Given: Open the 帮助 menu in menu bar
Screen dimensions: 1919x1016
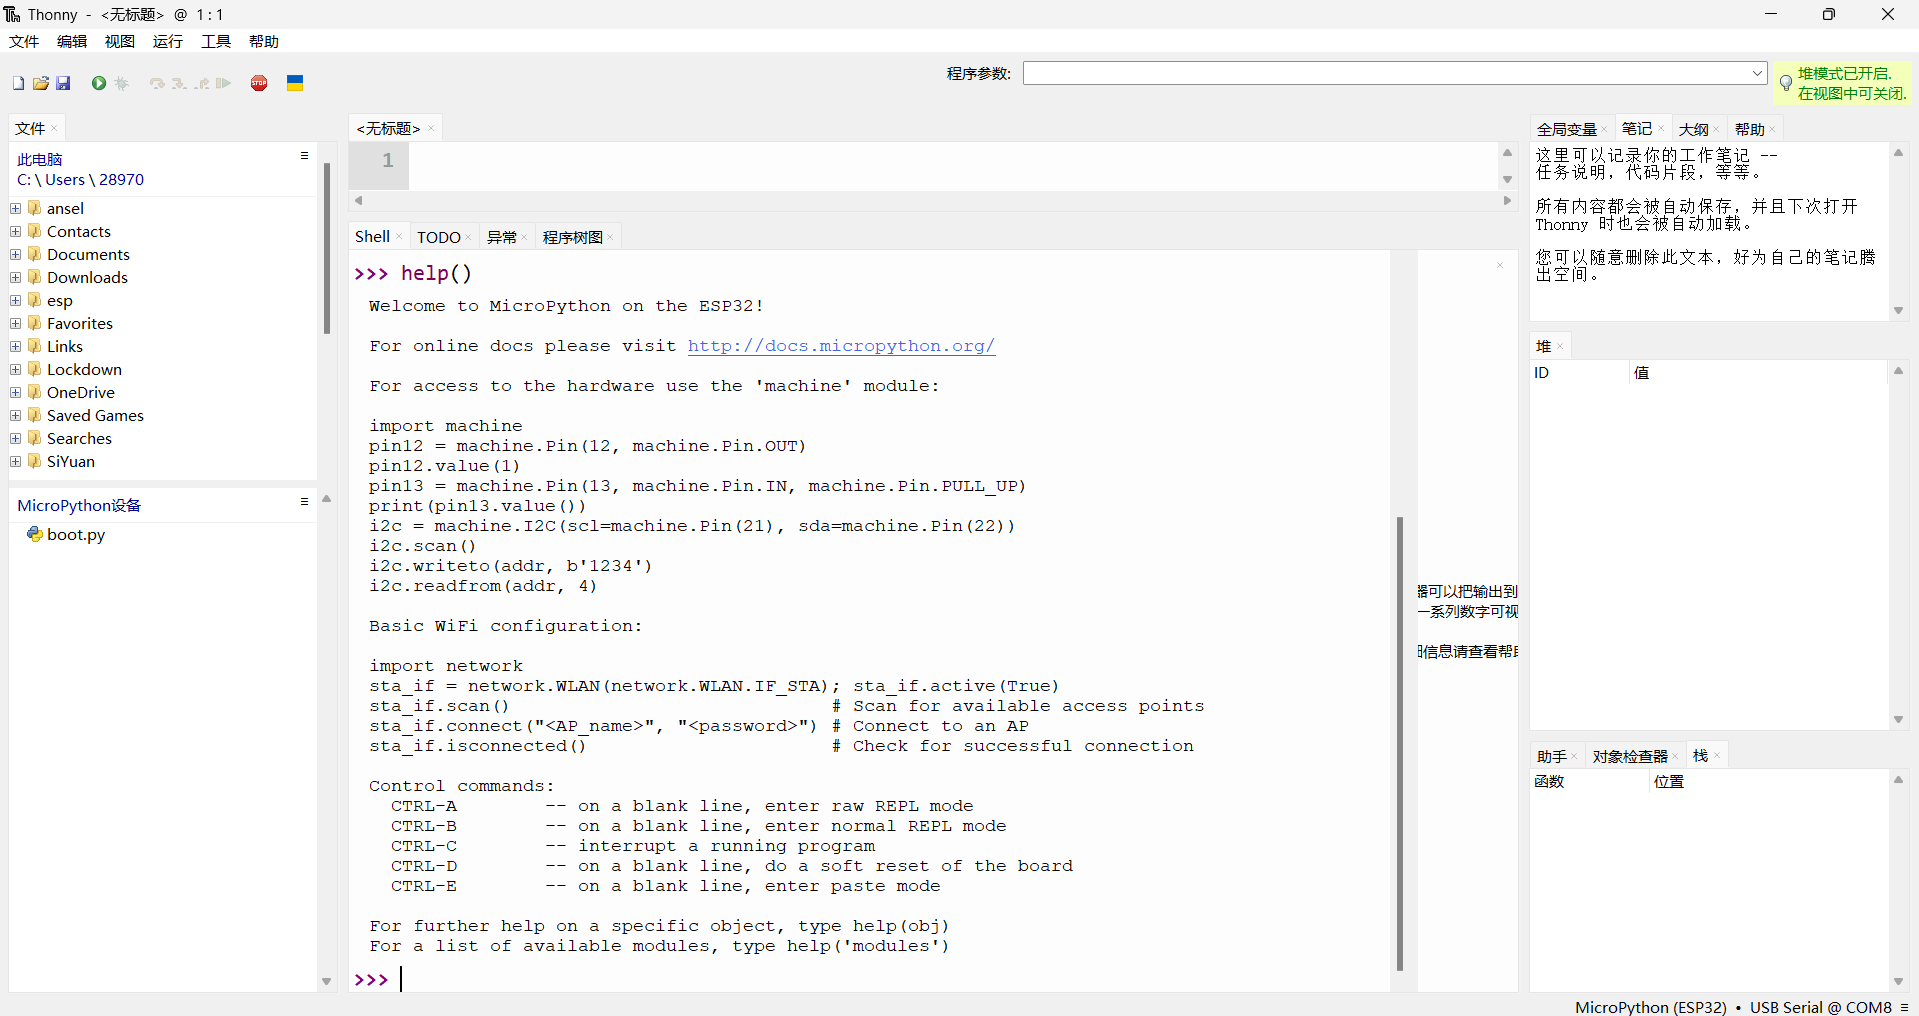Looking at the screenshot, I should pyautogui.click(x=264, y=41).
